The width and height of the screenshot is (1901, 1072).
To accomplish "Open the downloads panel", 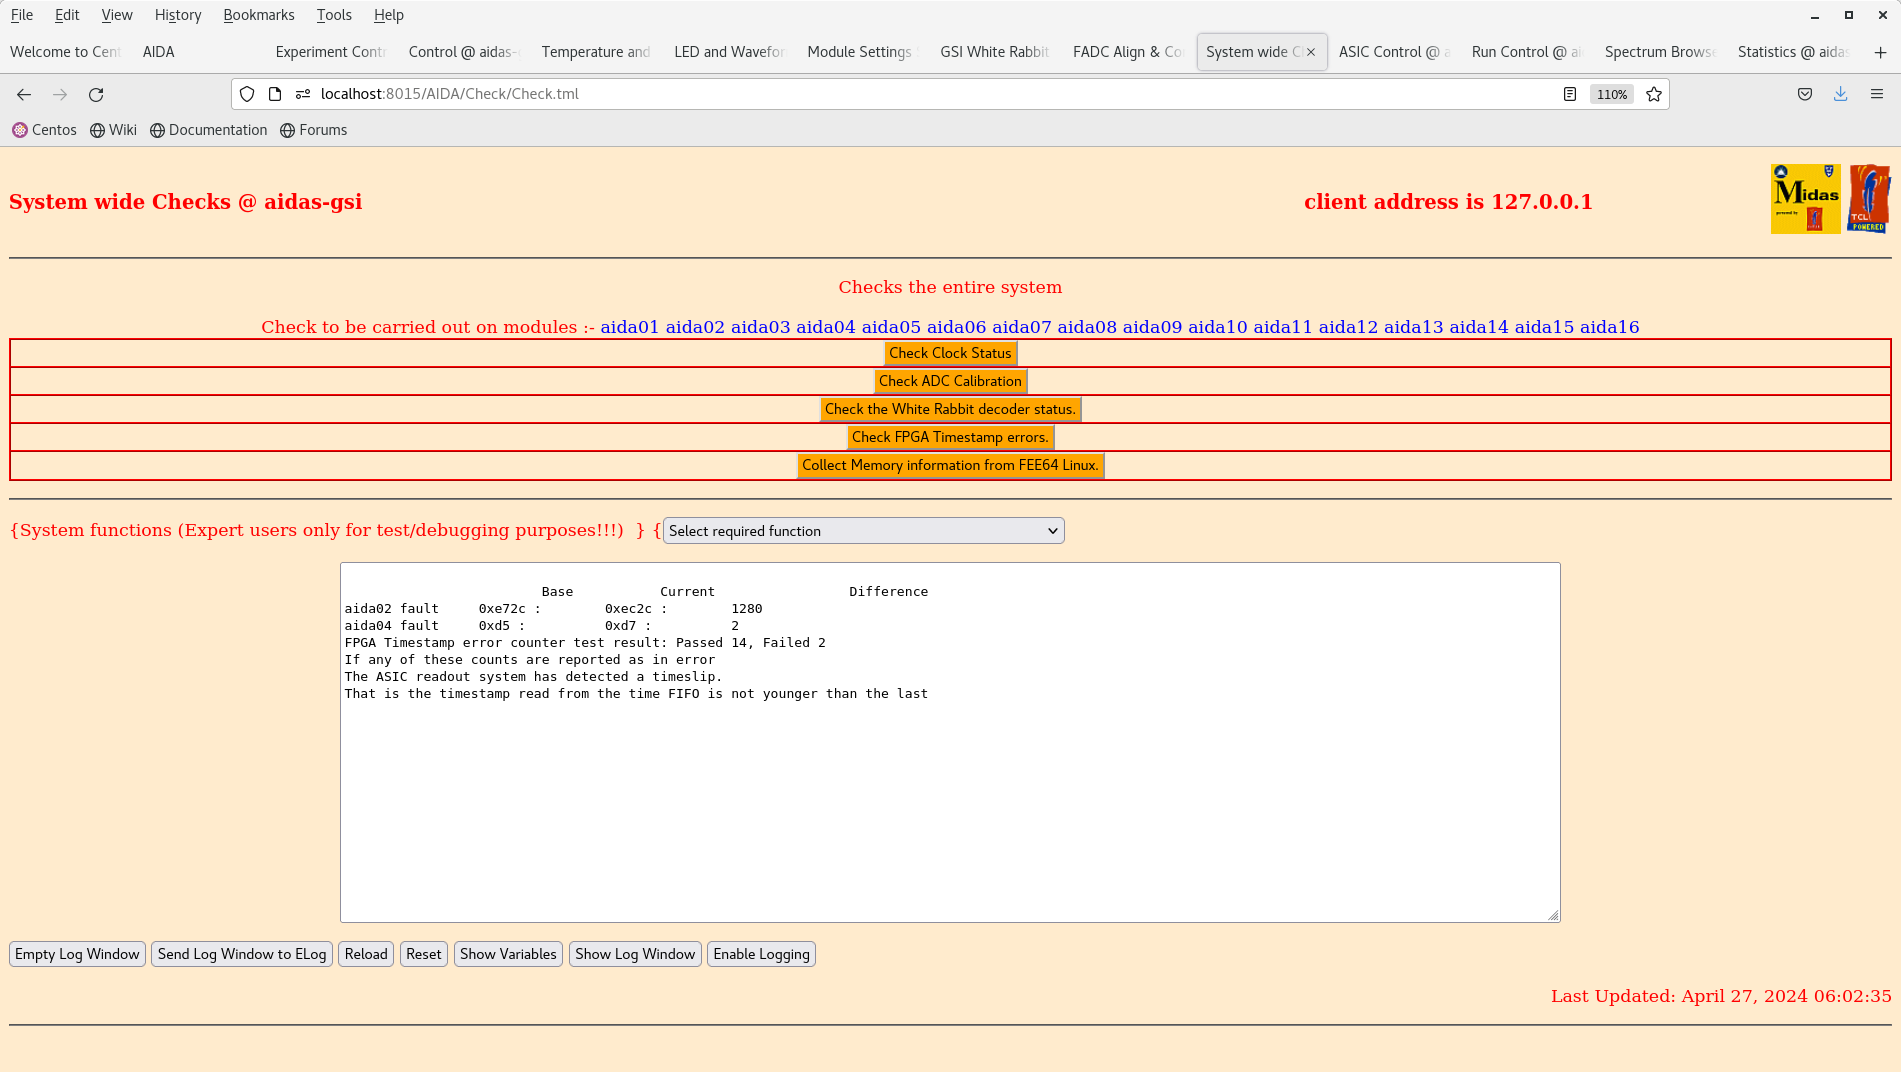I will [x=1841, y=94].
